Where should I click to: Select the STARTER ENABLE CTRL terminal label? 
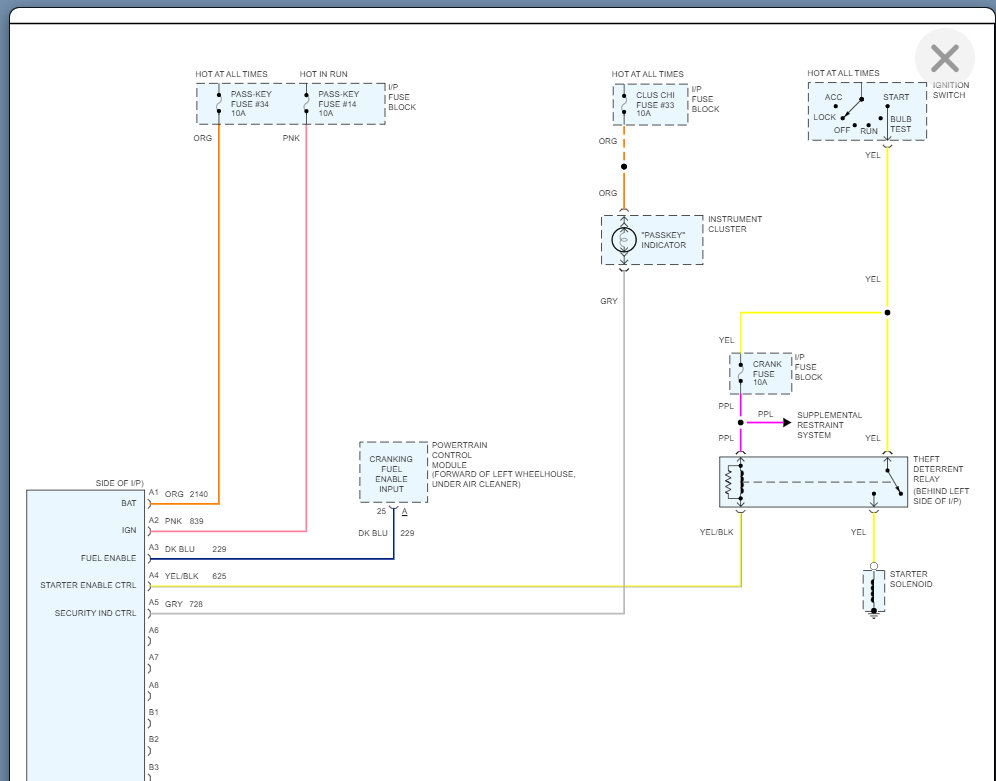tap(88, 585)
